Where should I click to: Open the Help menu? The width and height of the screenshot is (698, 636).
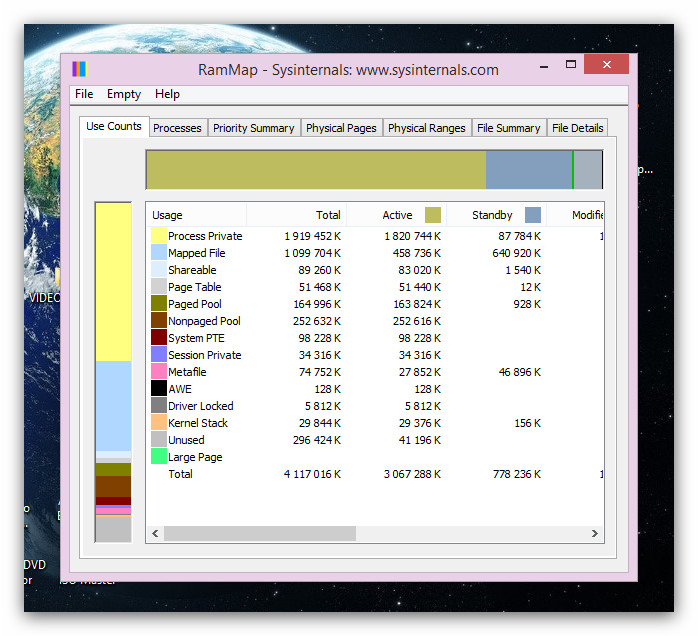point(167,94)
